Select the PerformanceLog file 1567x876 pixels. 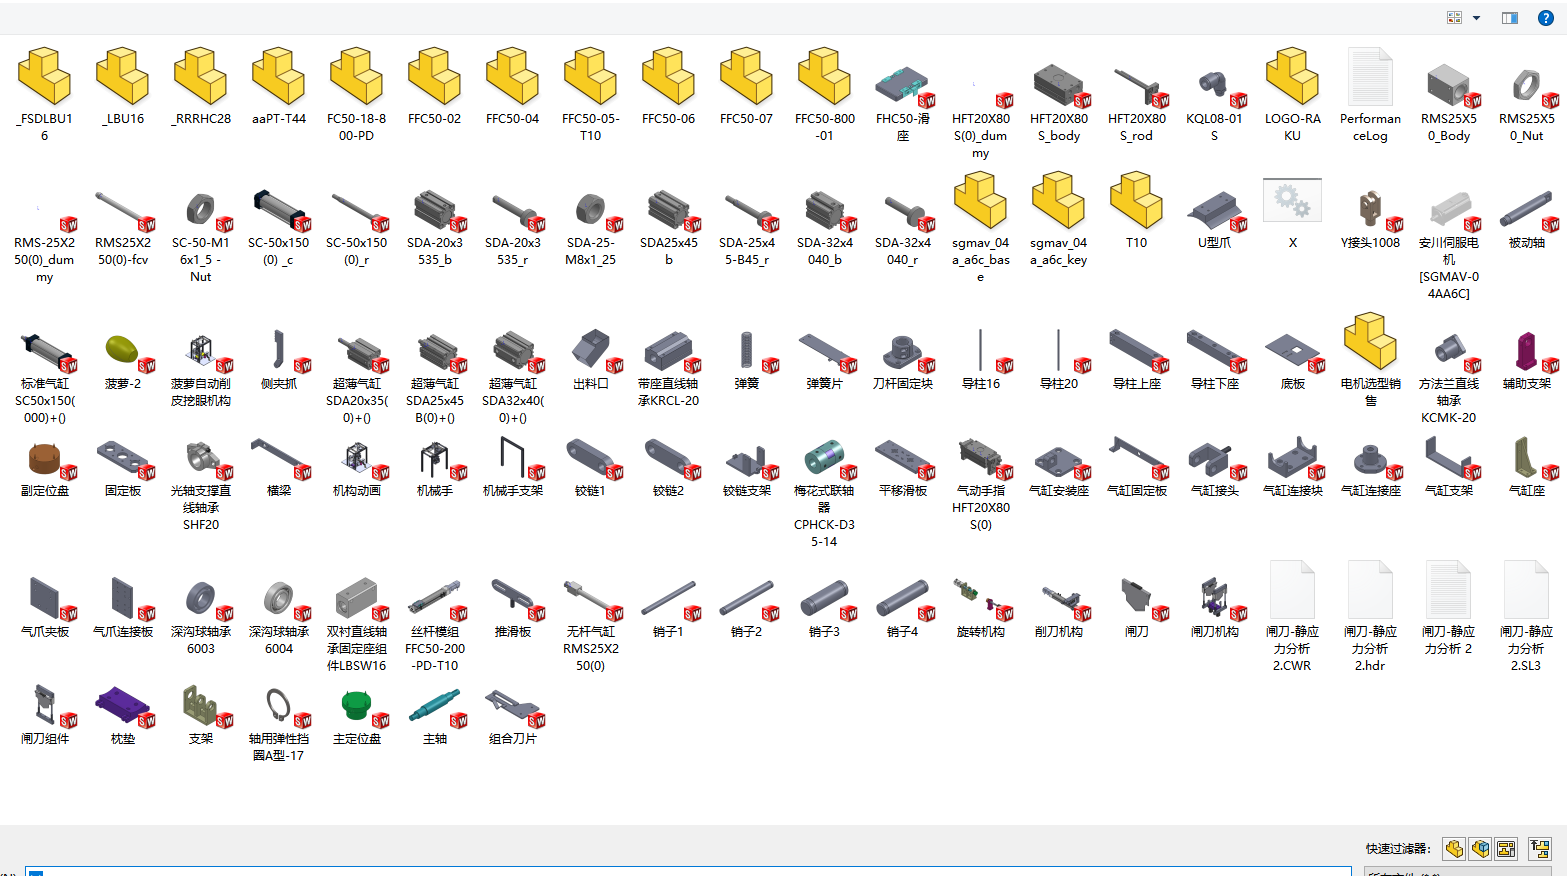[x=1371, y=95]
